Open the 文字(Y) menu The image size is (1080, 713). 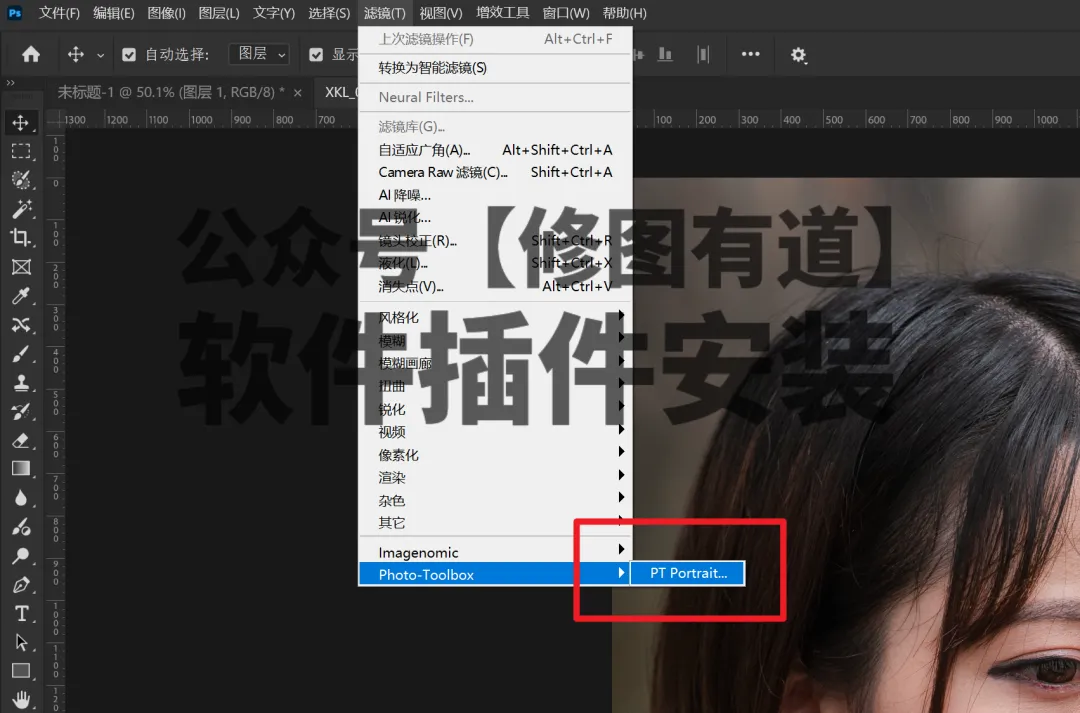273,13
